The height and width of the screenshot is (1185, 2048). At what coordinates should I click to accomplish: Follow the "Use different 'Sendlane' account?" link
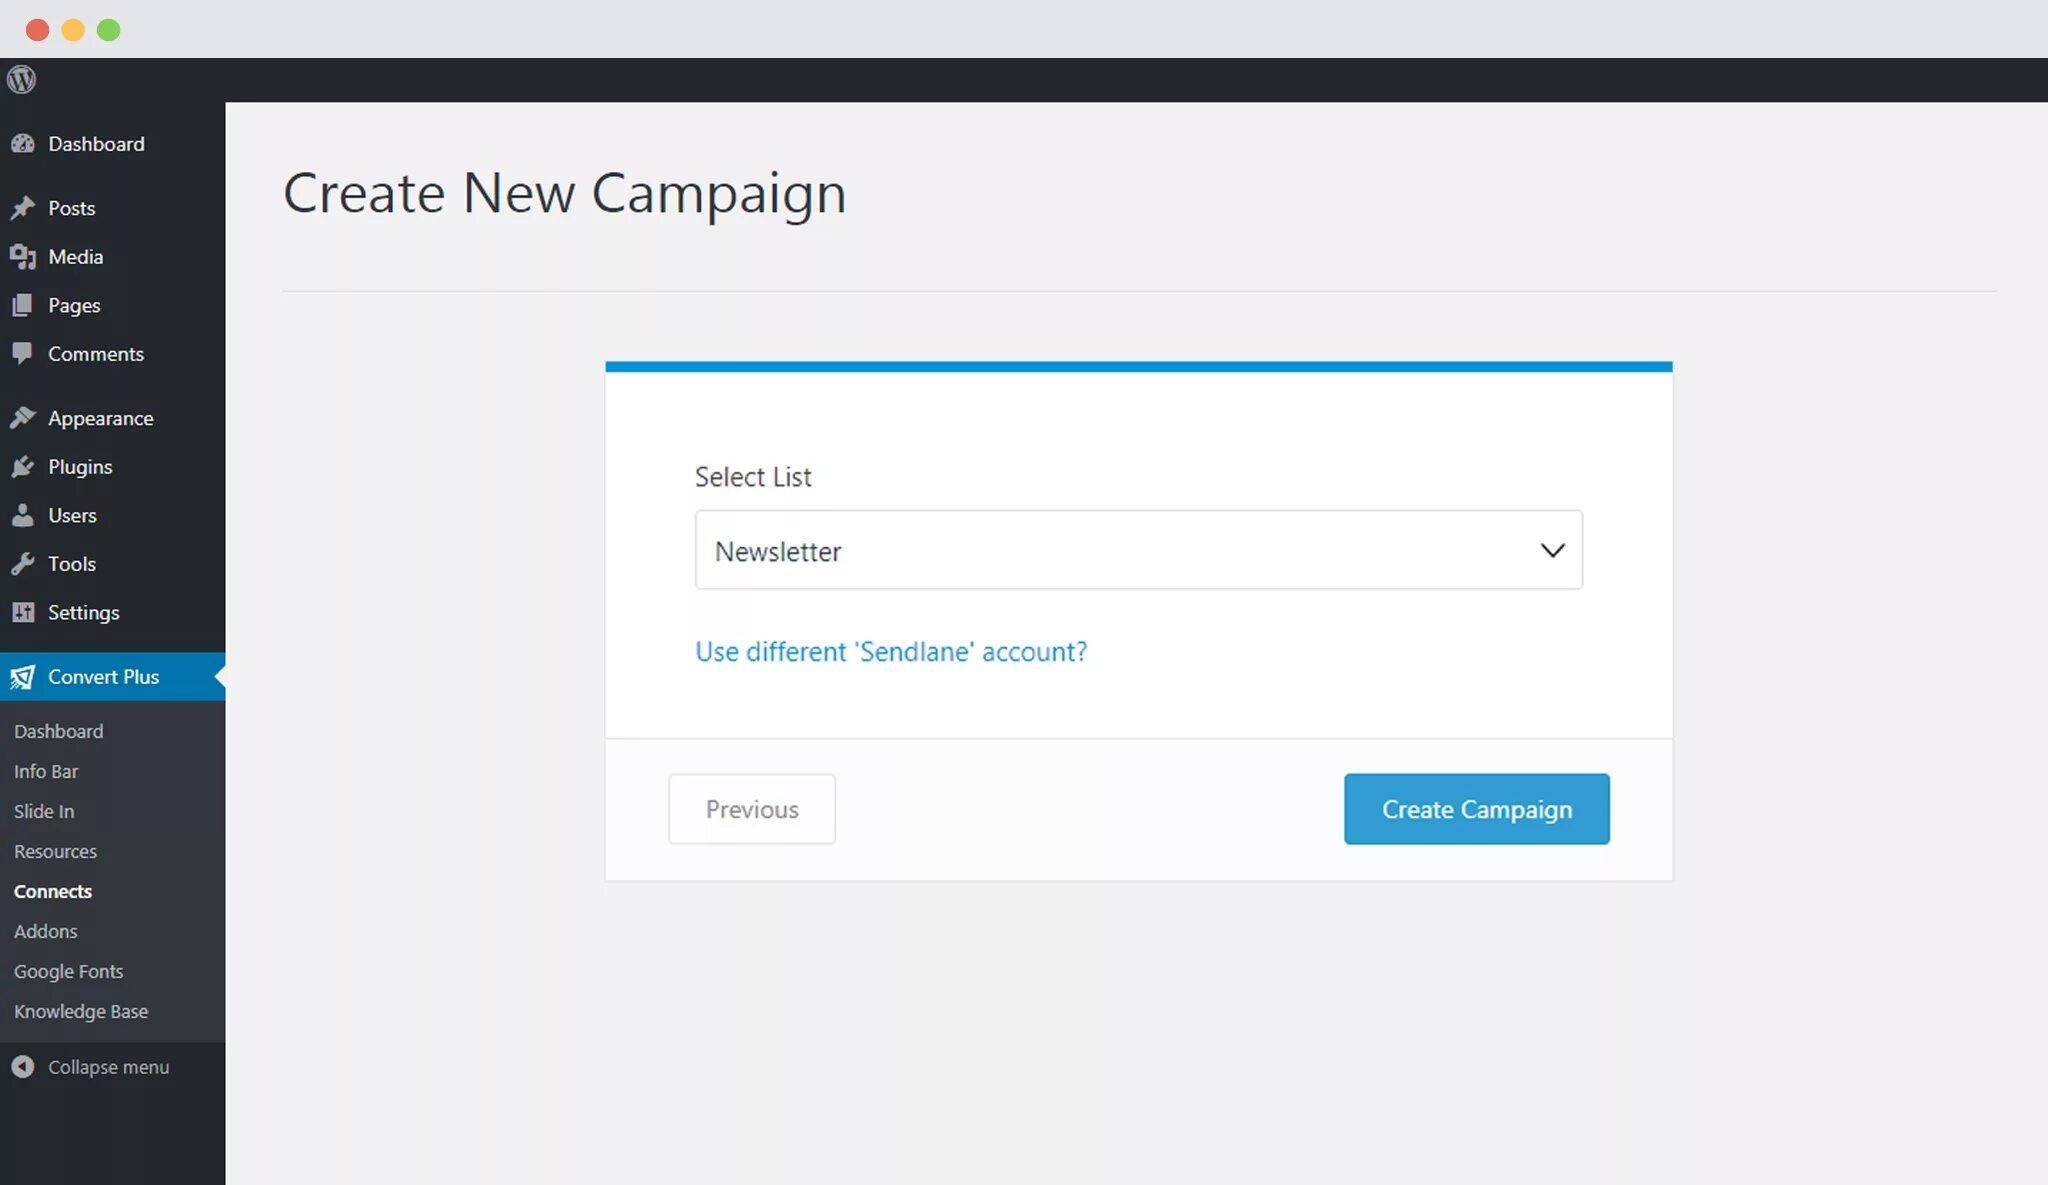890,652
